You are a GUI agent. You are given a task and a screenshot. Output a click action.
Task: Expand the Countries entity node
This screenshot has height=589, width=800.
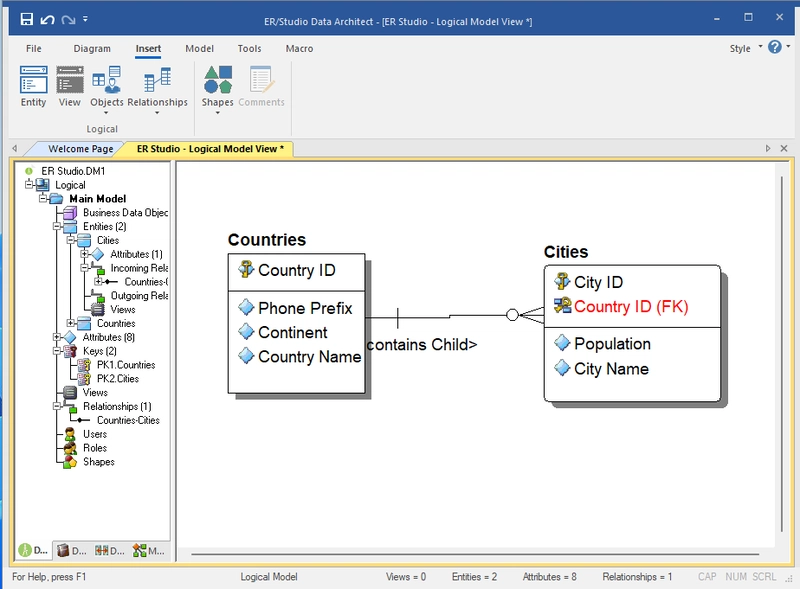[70, 323]
